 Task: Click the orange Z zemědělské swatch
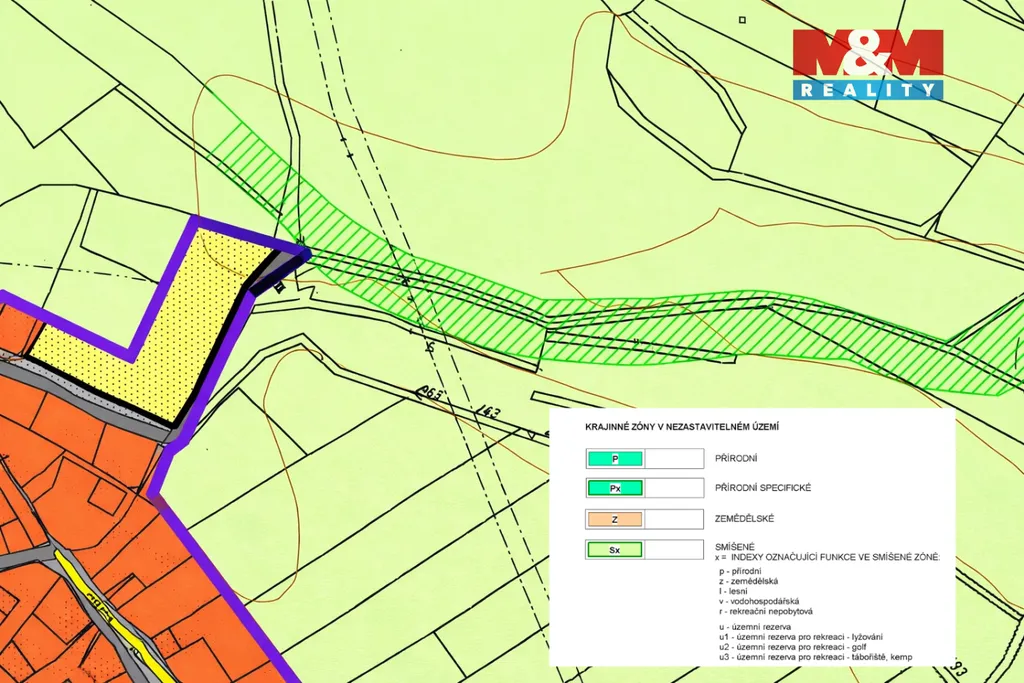pyautogui.click(x=614, y=519)
